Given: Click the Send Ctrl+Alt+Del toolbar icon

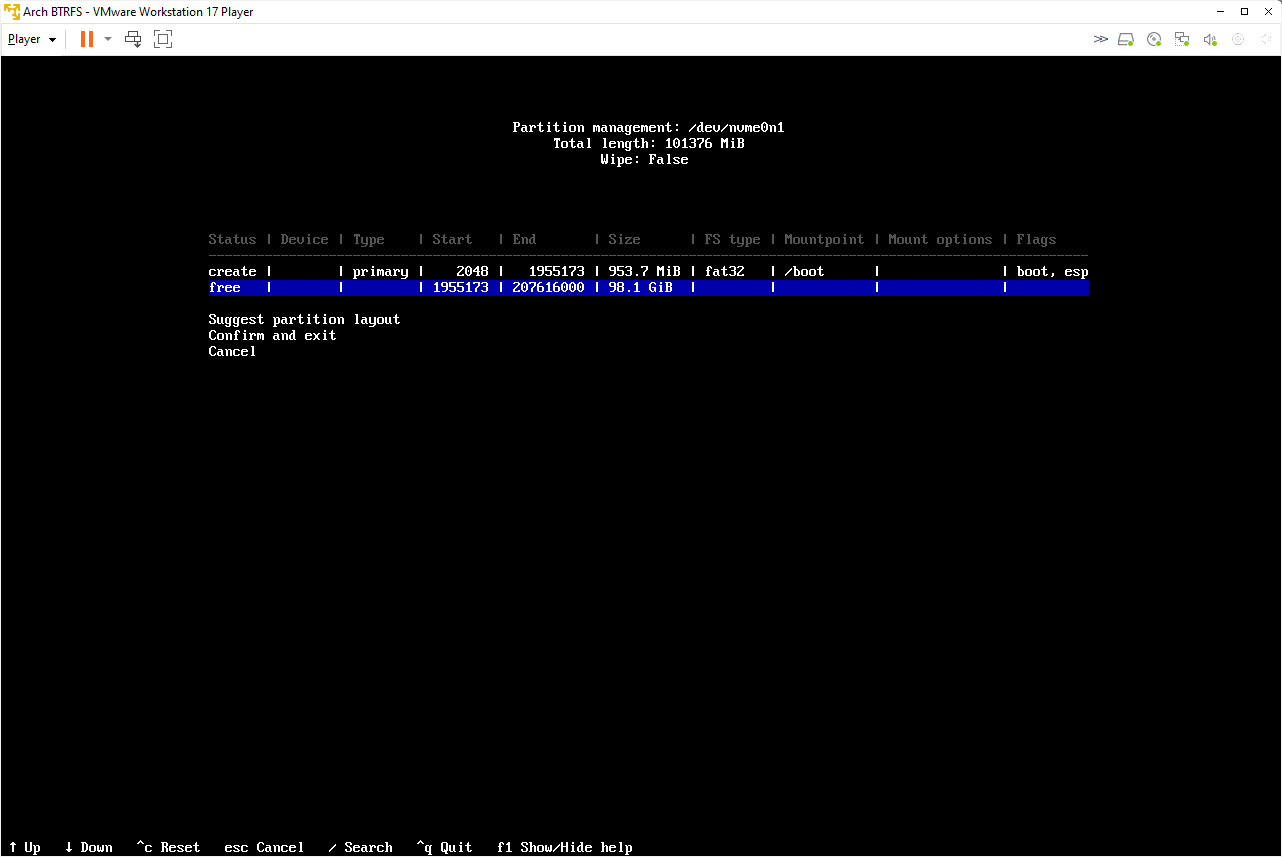Looking at the screenshot, I should click(133, 39).
